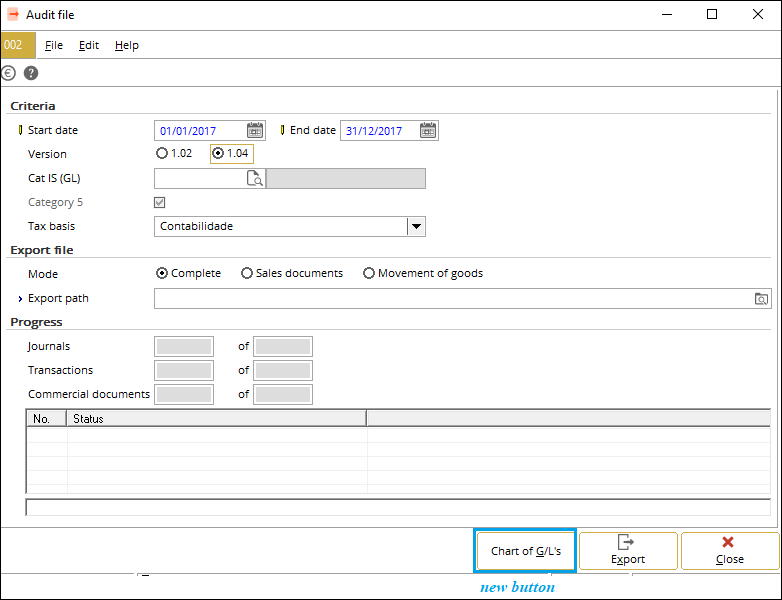Click the Export button
This screenshot has height=600, width=782.
click(x=628, y=551)
